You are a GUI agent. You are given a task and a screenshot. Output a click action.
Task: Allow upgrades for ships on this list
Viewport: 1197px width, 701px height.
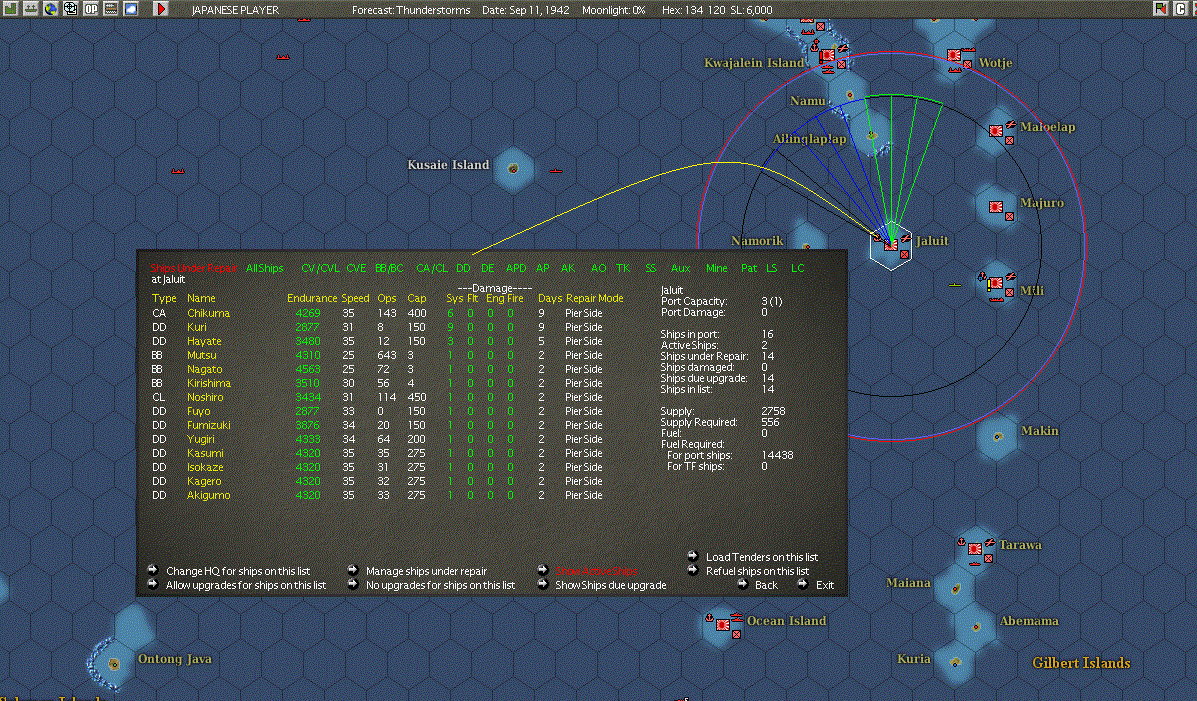point(246,585)
